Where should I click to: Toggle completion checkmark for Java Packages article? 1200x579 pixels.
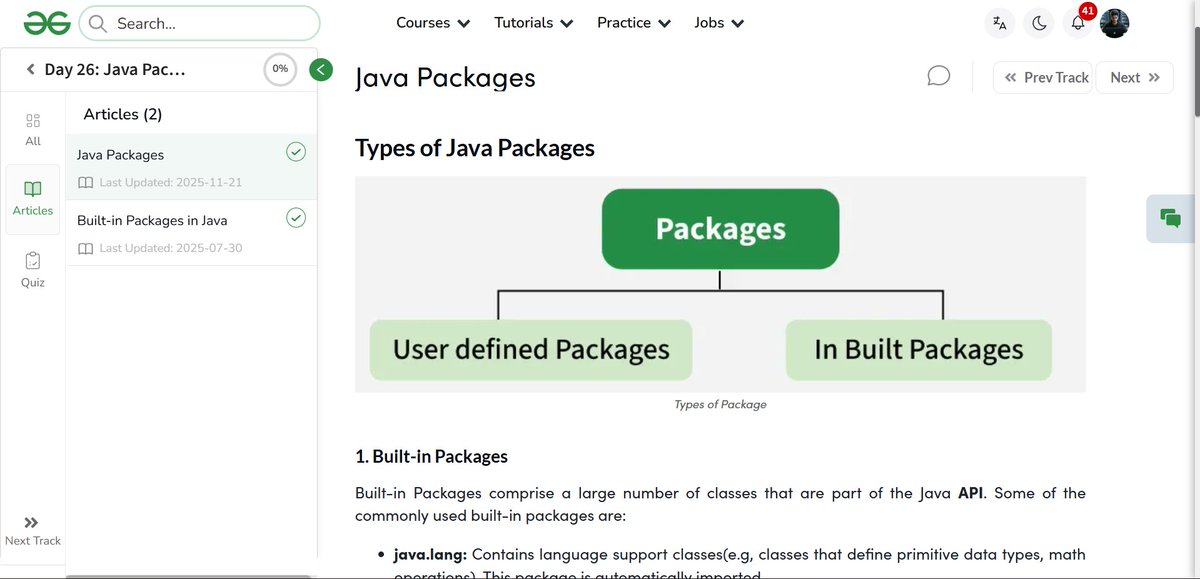coord(296,151)
